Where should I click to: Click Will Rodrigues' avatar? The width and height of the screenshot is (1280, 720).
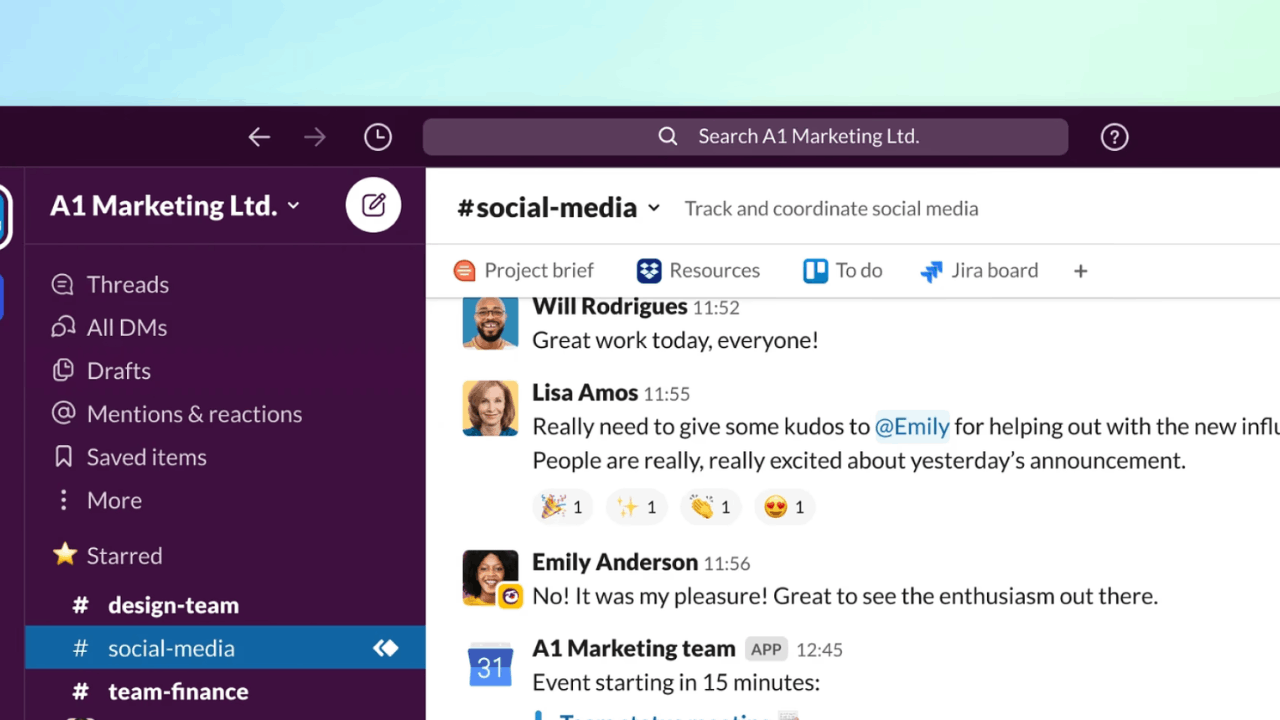pyautogui.click(x=490, y=322)
